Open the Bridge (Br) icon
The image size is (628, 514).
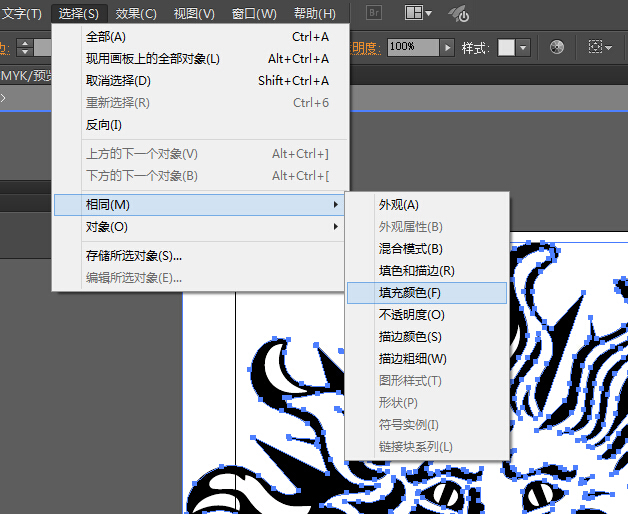pos(374,13)
